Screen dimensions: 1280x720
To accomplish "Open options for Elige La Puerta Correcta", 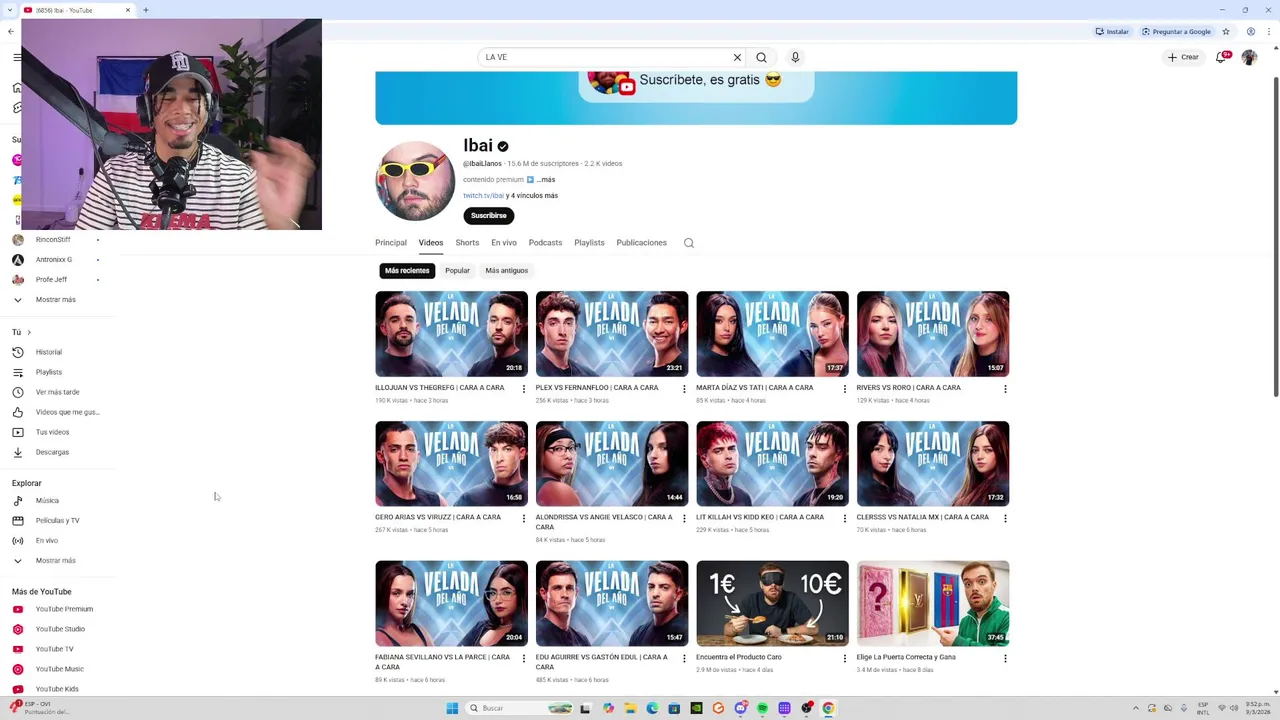I will (1005, 659).
